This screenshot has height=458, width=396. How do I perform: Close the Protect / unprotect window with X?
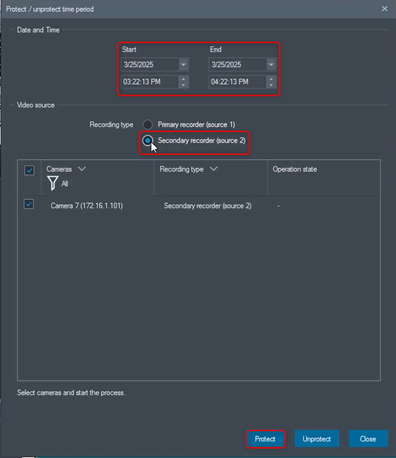point(384,9)
